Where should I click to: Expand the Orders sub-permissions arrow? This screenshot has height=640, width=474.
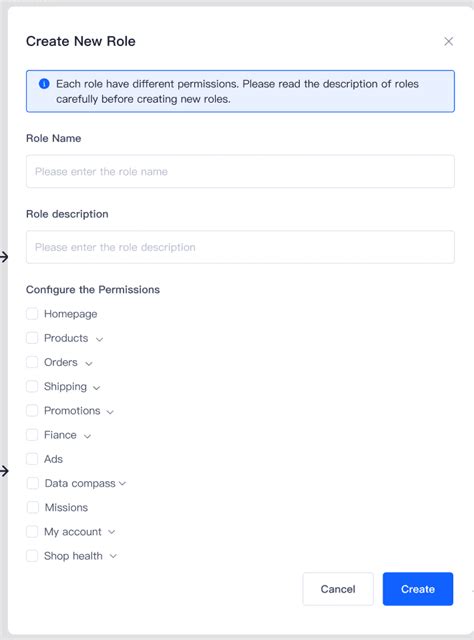click(89, 363)
